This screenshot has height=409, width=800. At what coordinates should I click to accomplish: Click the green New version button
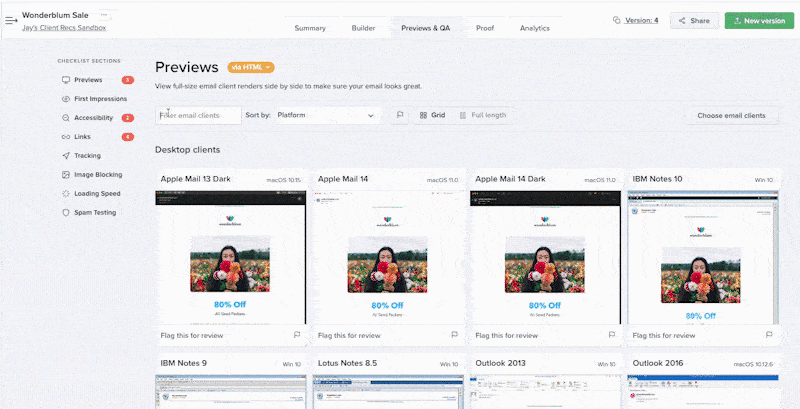[759, 21]
